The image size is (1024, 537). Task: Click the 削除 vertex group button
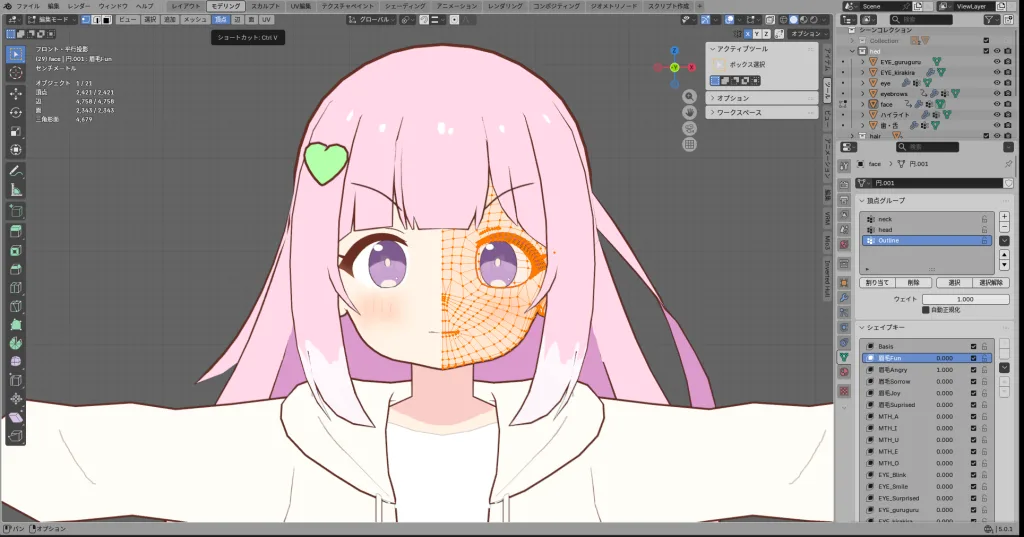coord(913,283)
